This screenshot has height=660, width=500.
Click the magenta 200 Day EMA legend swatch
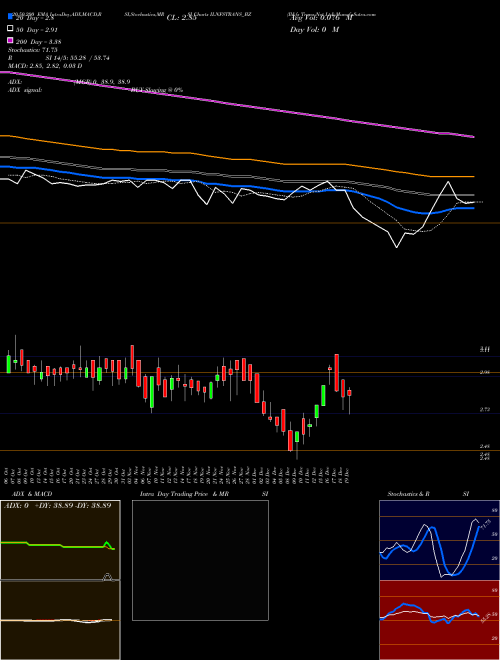pyautogui.click(x=10, y=41)
